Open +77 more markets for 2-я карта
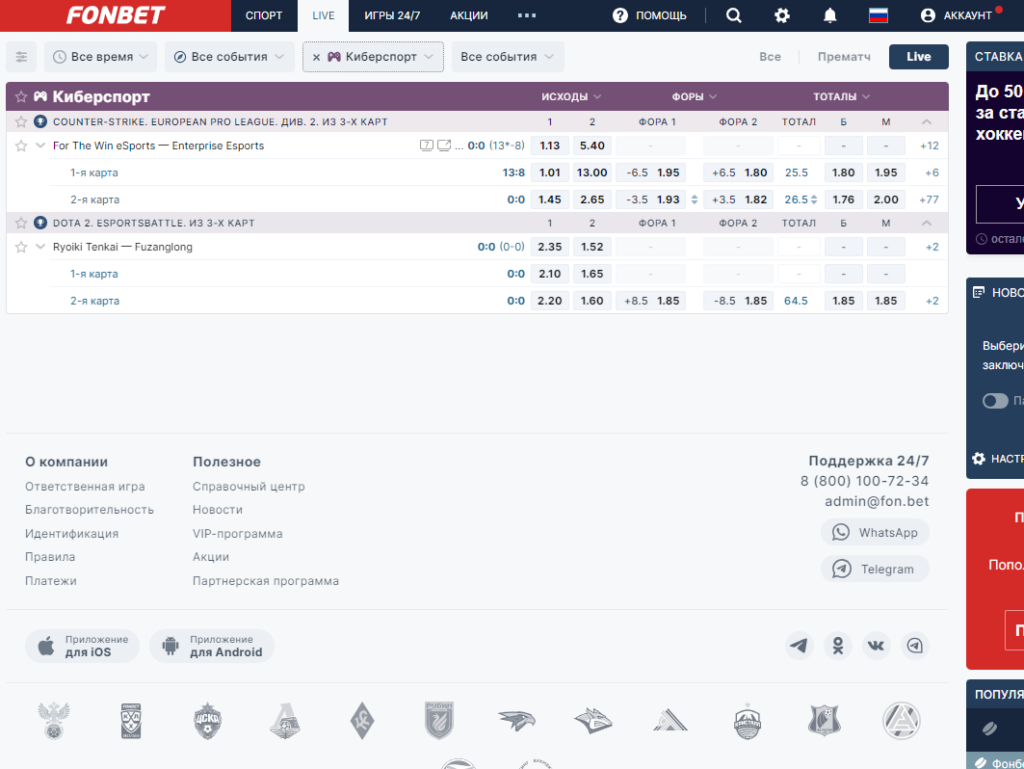This screenshot has width=1024, height=769. coord(929,200)
